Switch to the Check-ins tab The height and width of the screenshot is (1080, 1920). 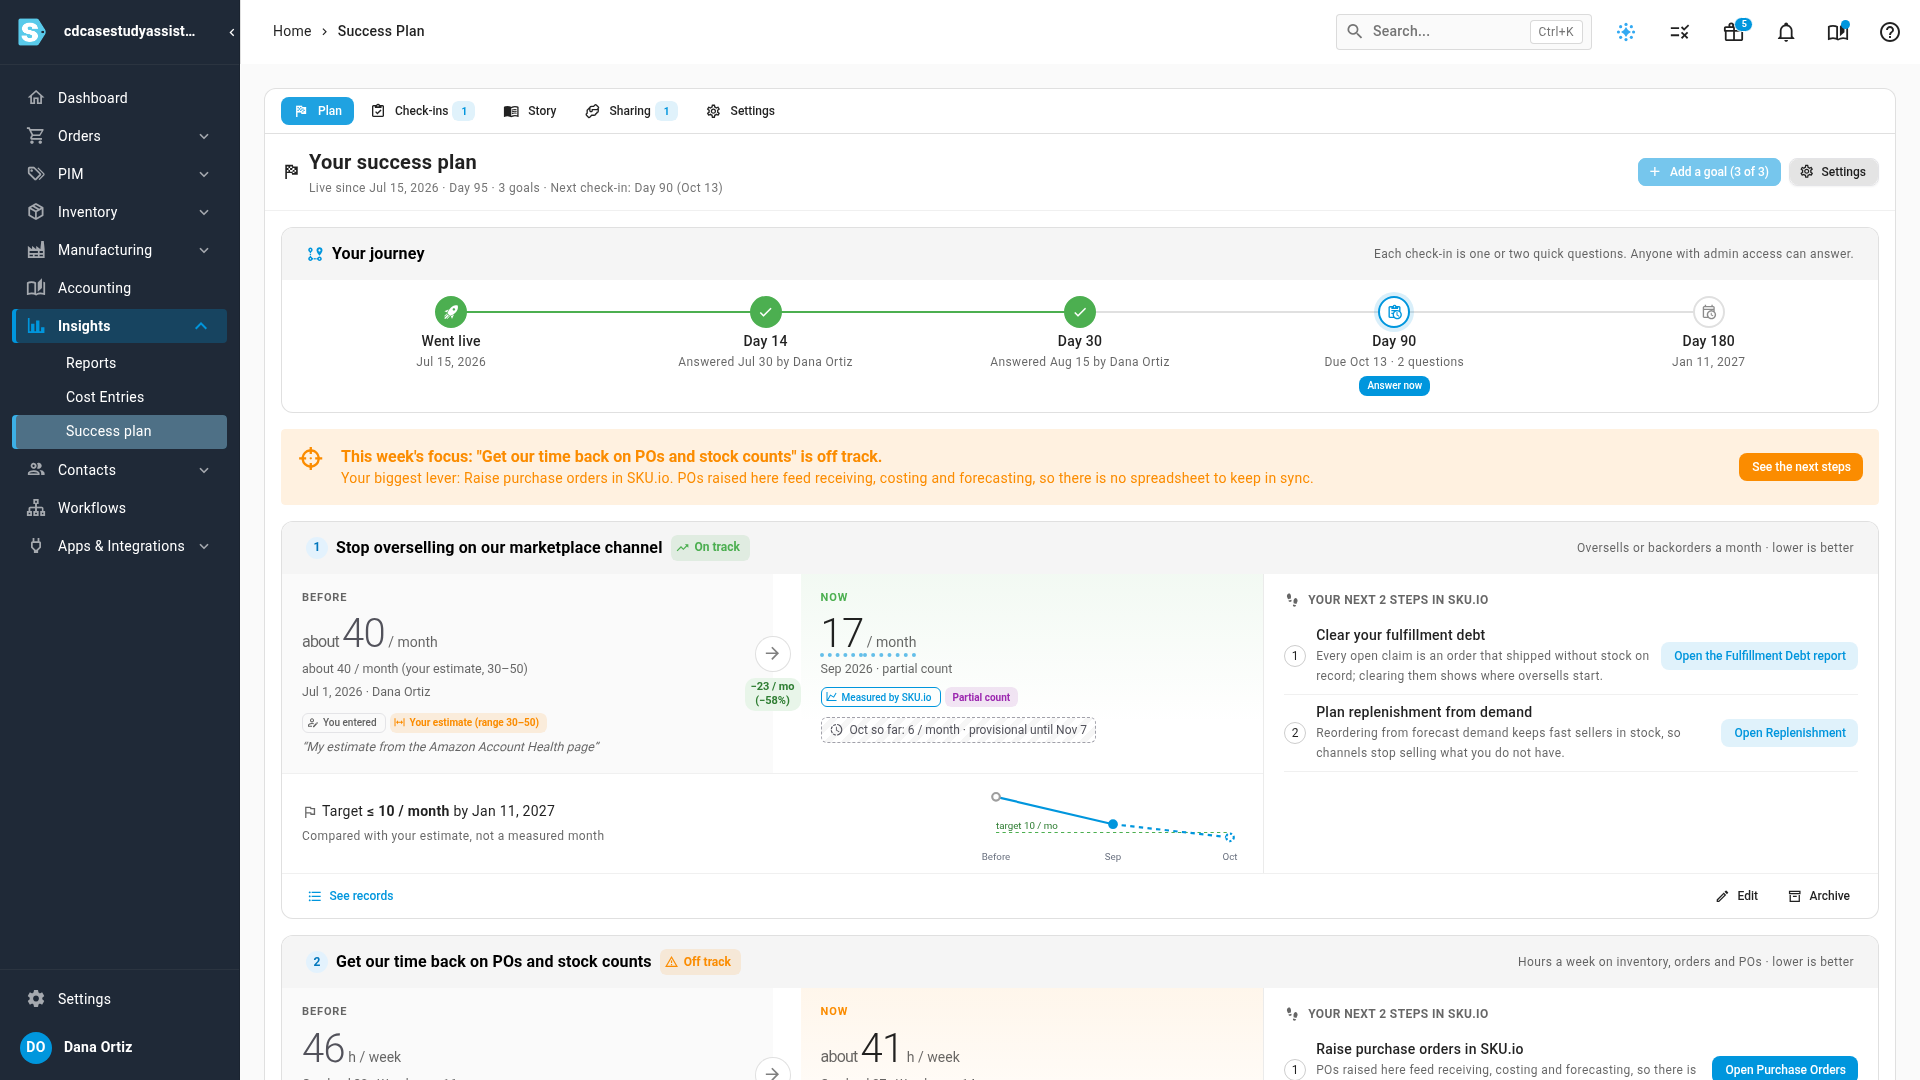[x=421, y=111]
